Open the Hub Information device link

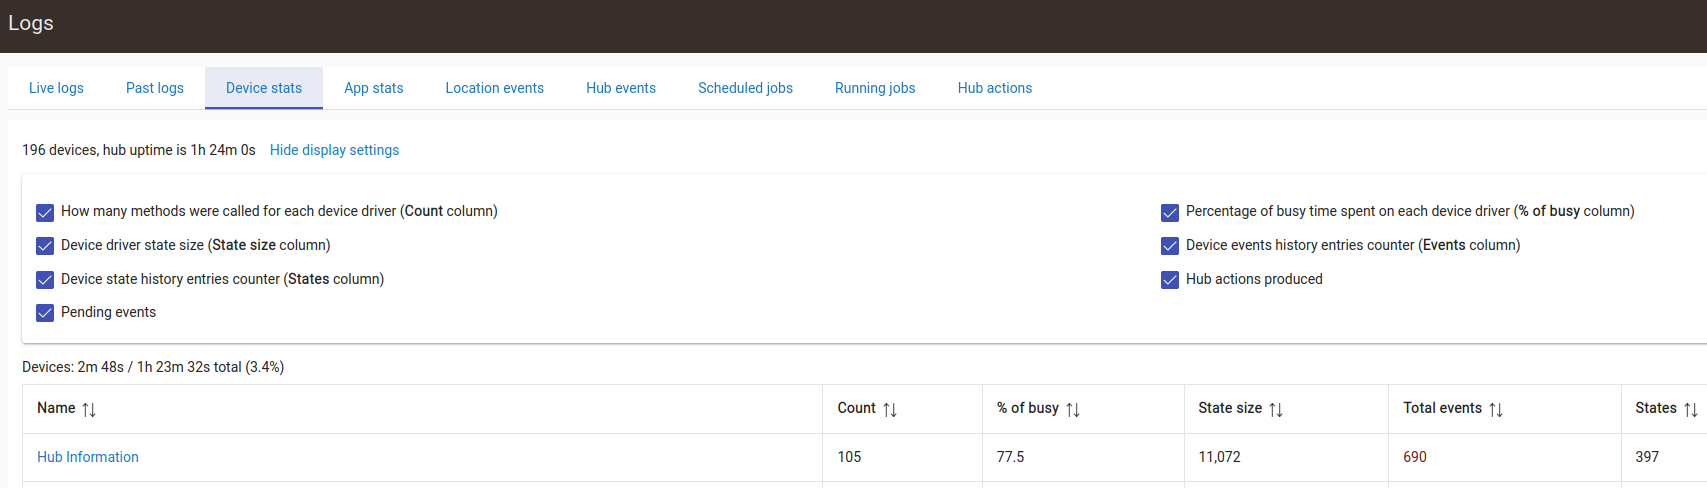pyautogui.click(x=88, y=457)
